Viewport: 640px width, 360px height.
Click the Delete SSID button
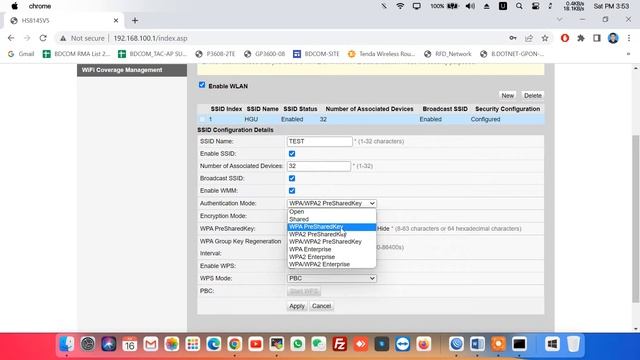pos(533,96)
